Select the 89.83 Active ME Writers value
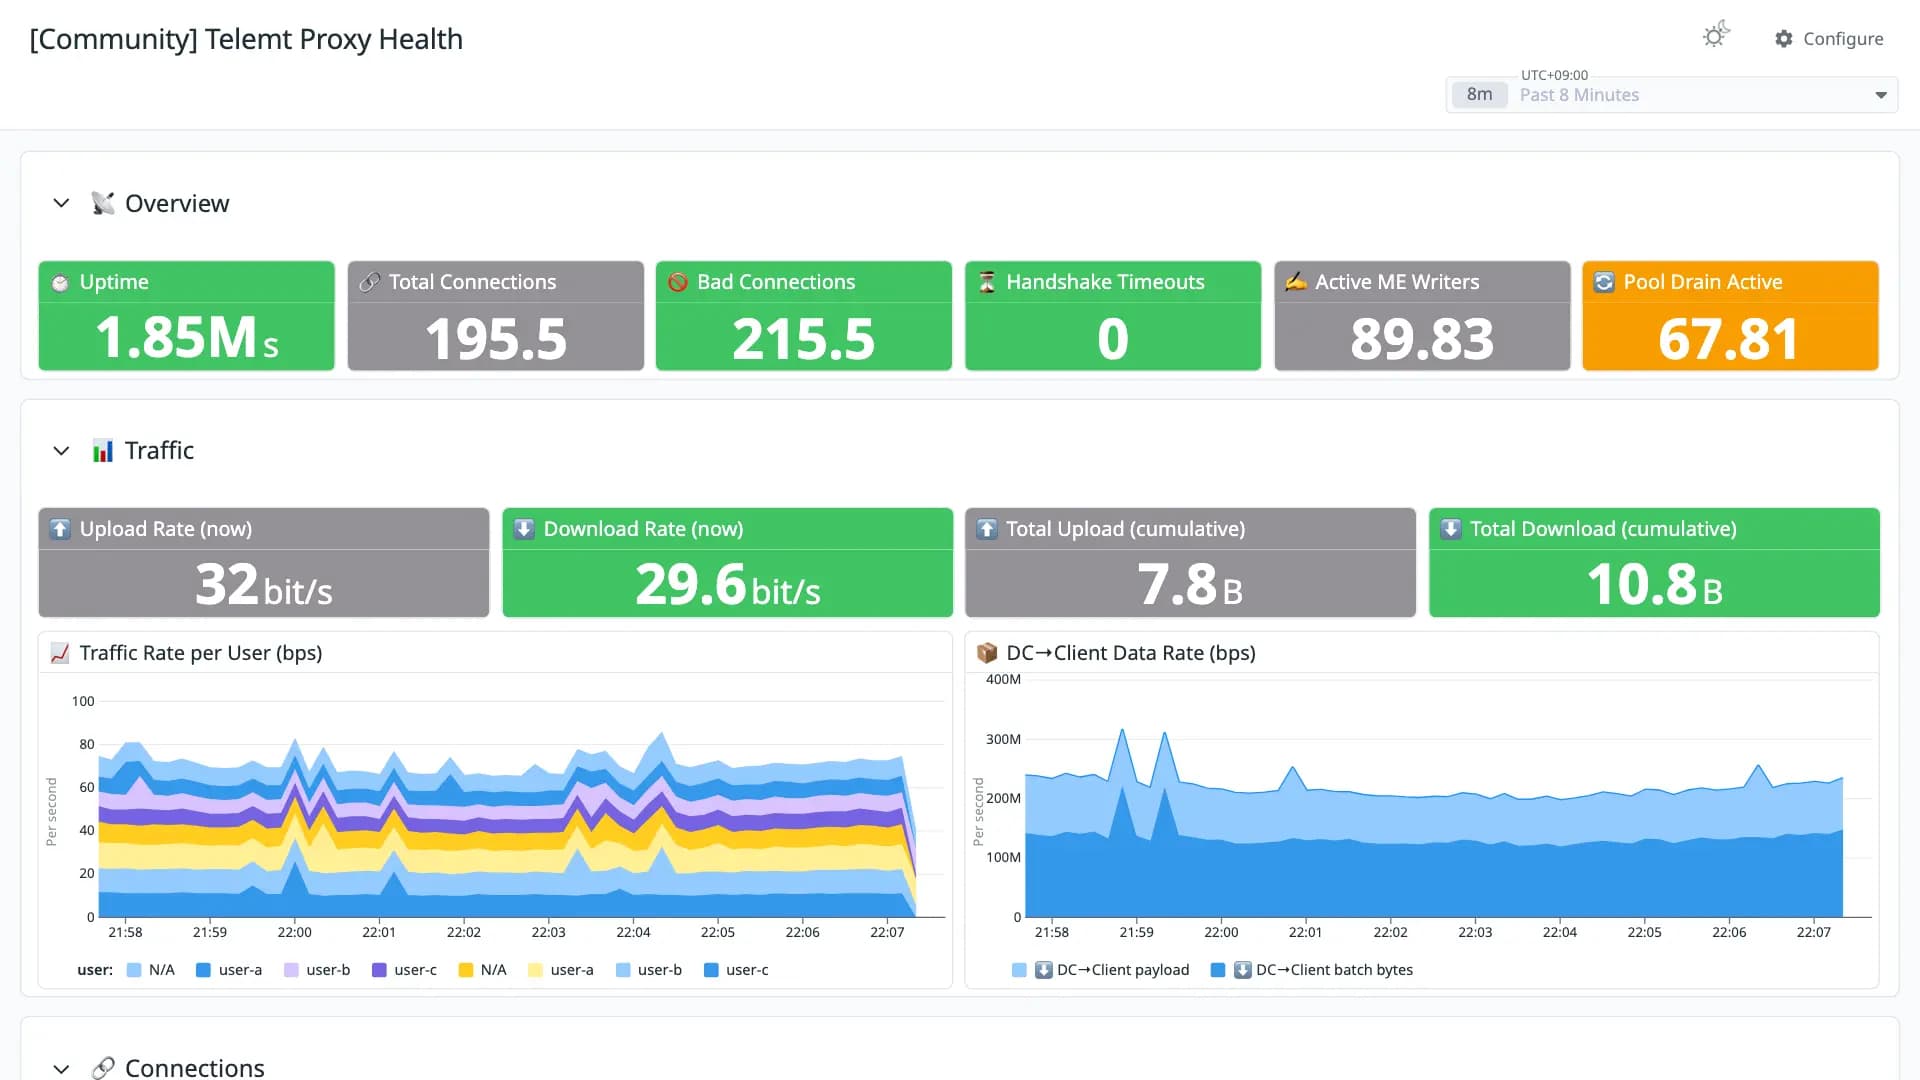This screenshot has height=1080, width=1920. coord(1422,339)
